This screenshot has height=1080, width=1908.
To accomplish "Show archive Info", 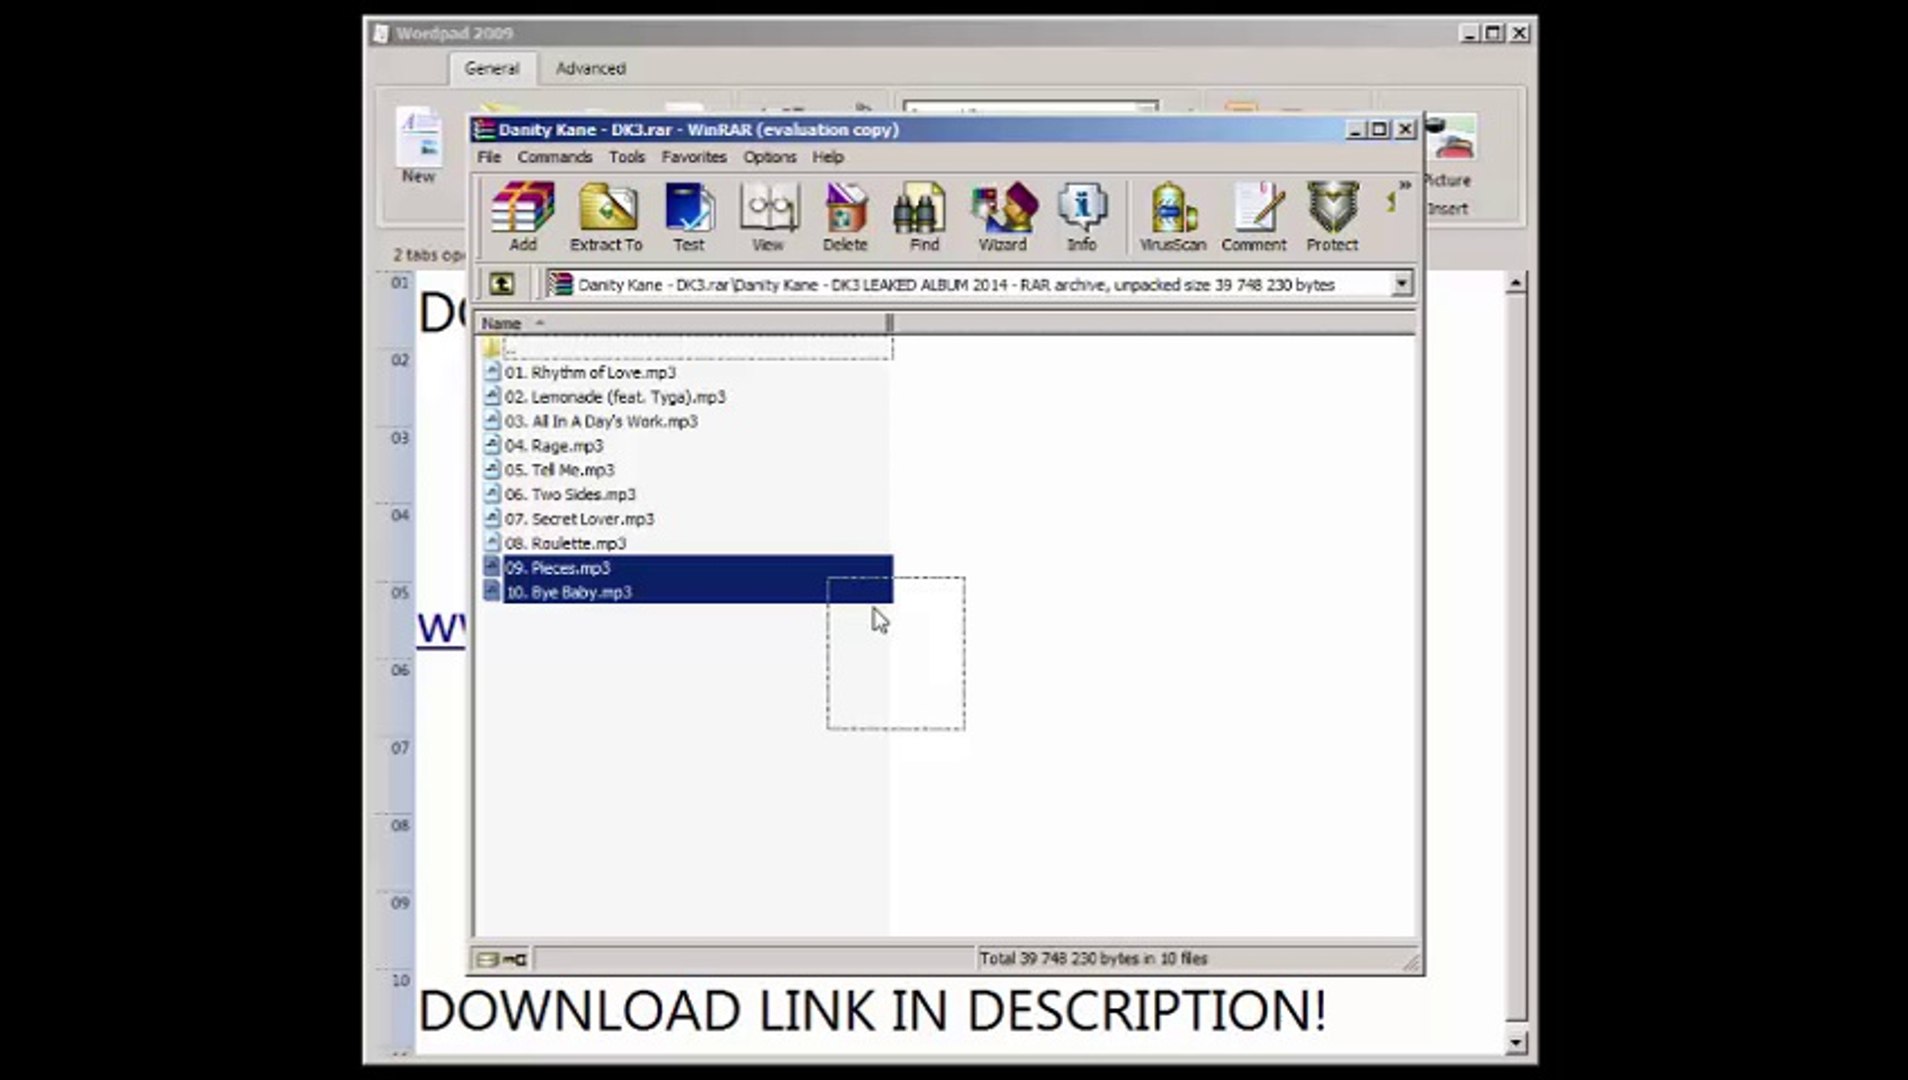I will pos(1081,216).
